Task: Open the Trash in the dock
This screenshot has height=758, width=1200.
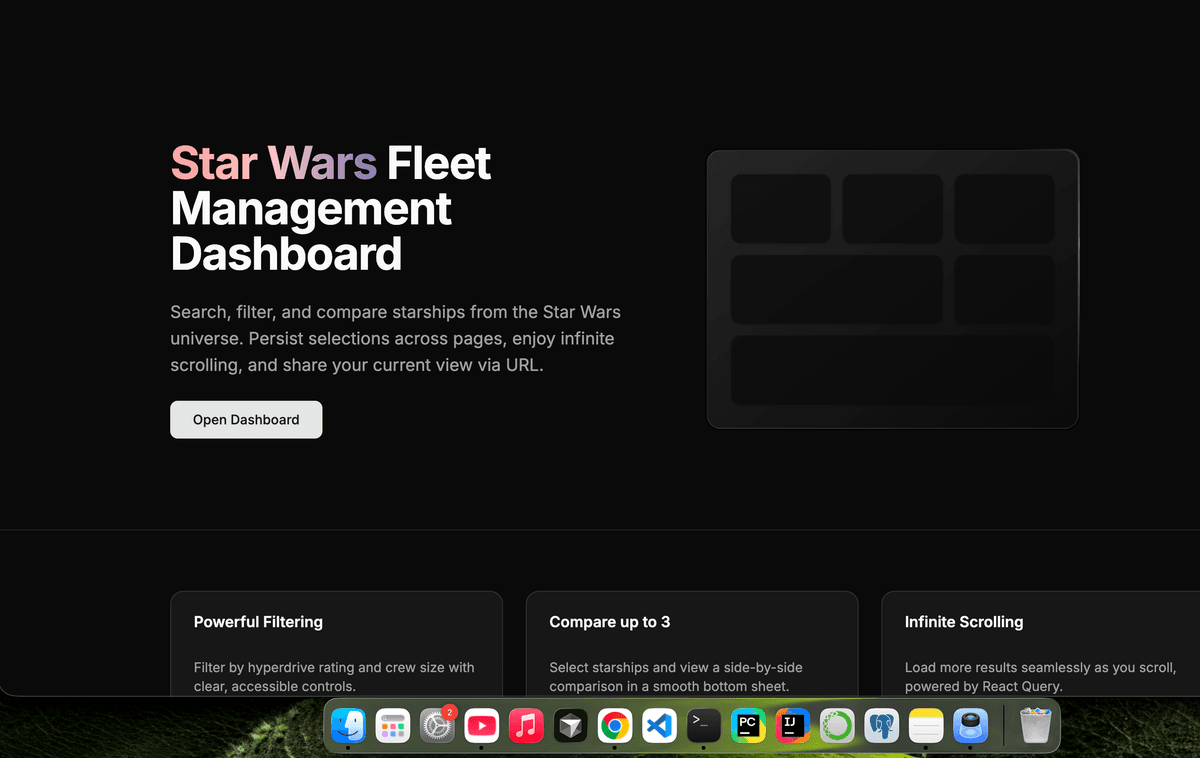Action: (x=1036, y=725)
